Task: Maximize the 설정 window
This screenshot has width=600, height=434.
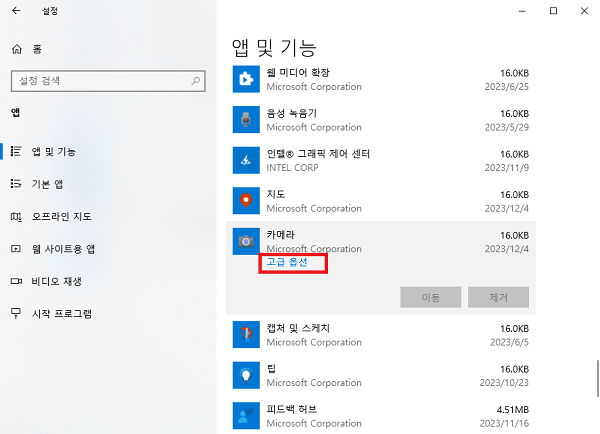Action: click(553, 11)
